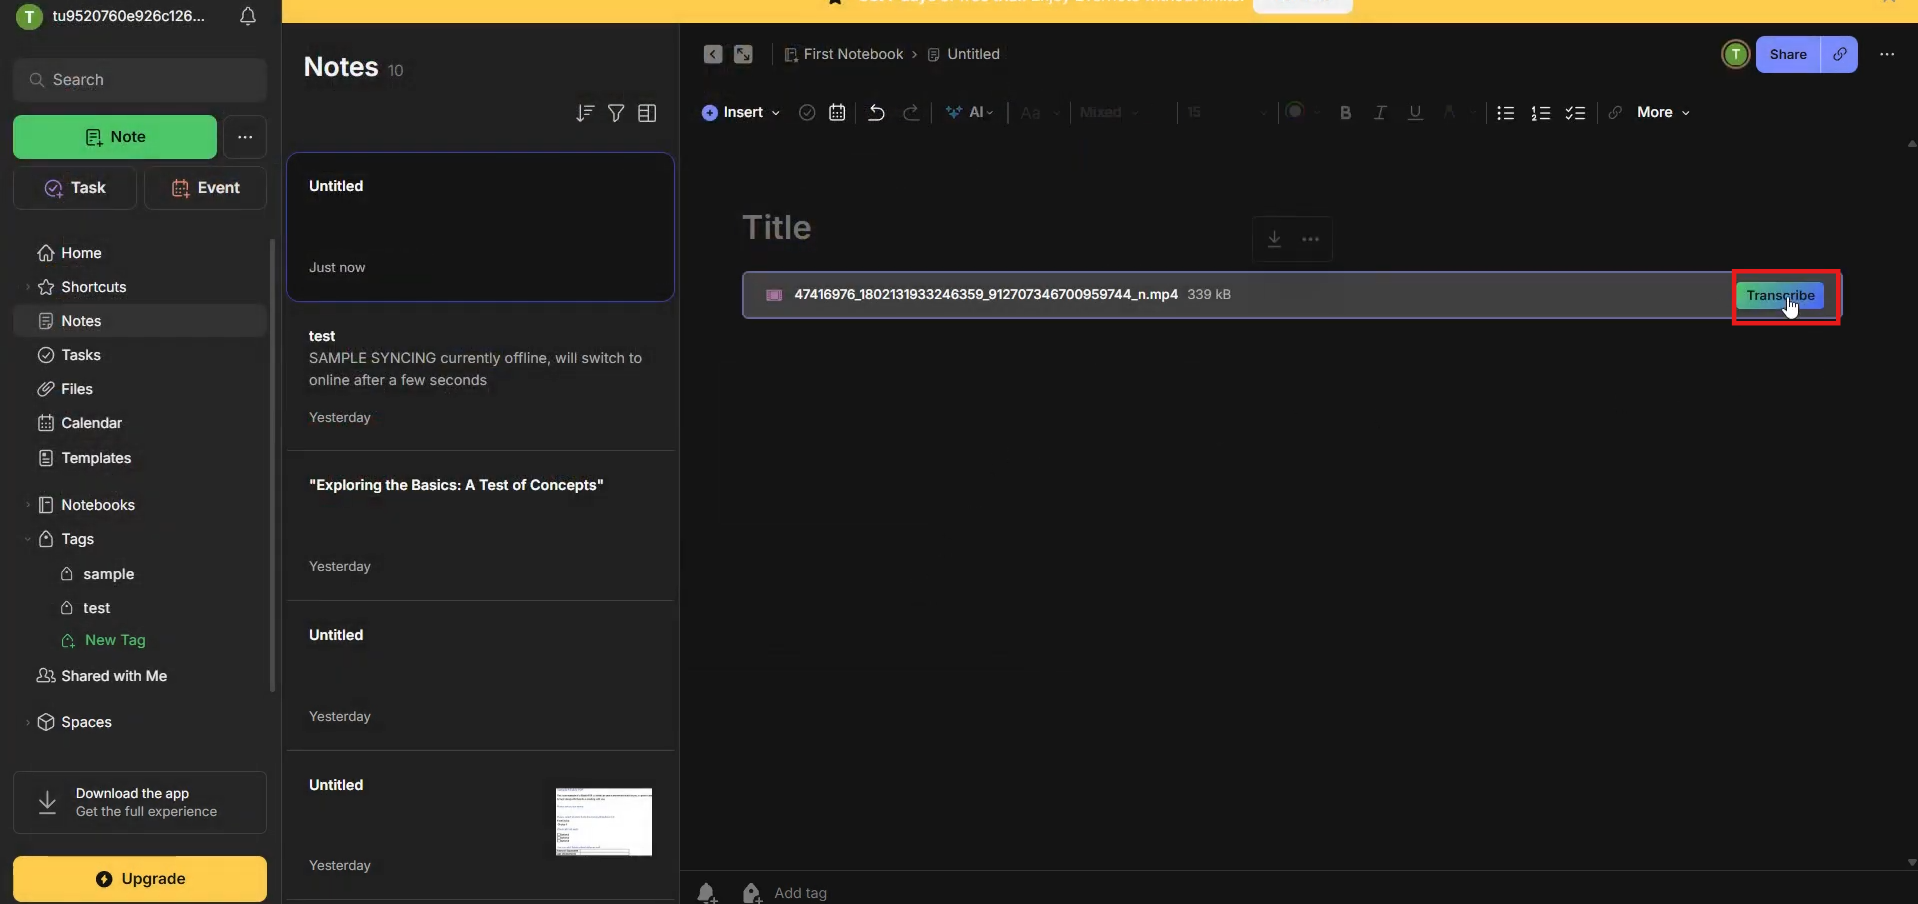Change the note list view layout icon
The height and width of the screenshot is (904, 1918).
[647, 113]
